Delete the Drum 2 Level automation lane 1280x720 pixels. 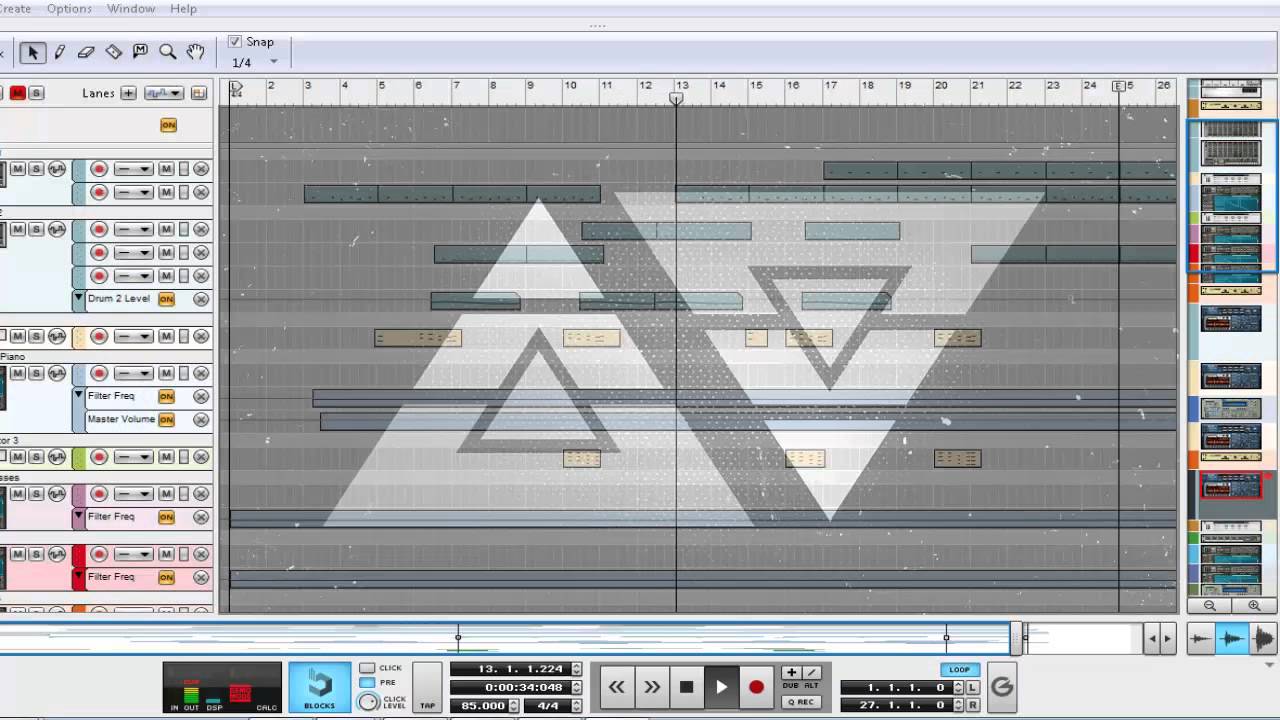201,299
